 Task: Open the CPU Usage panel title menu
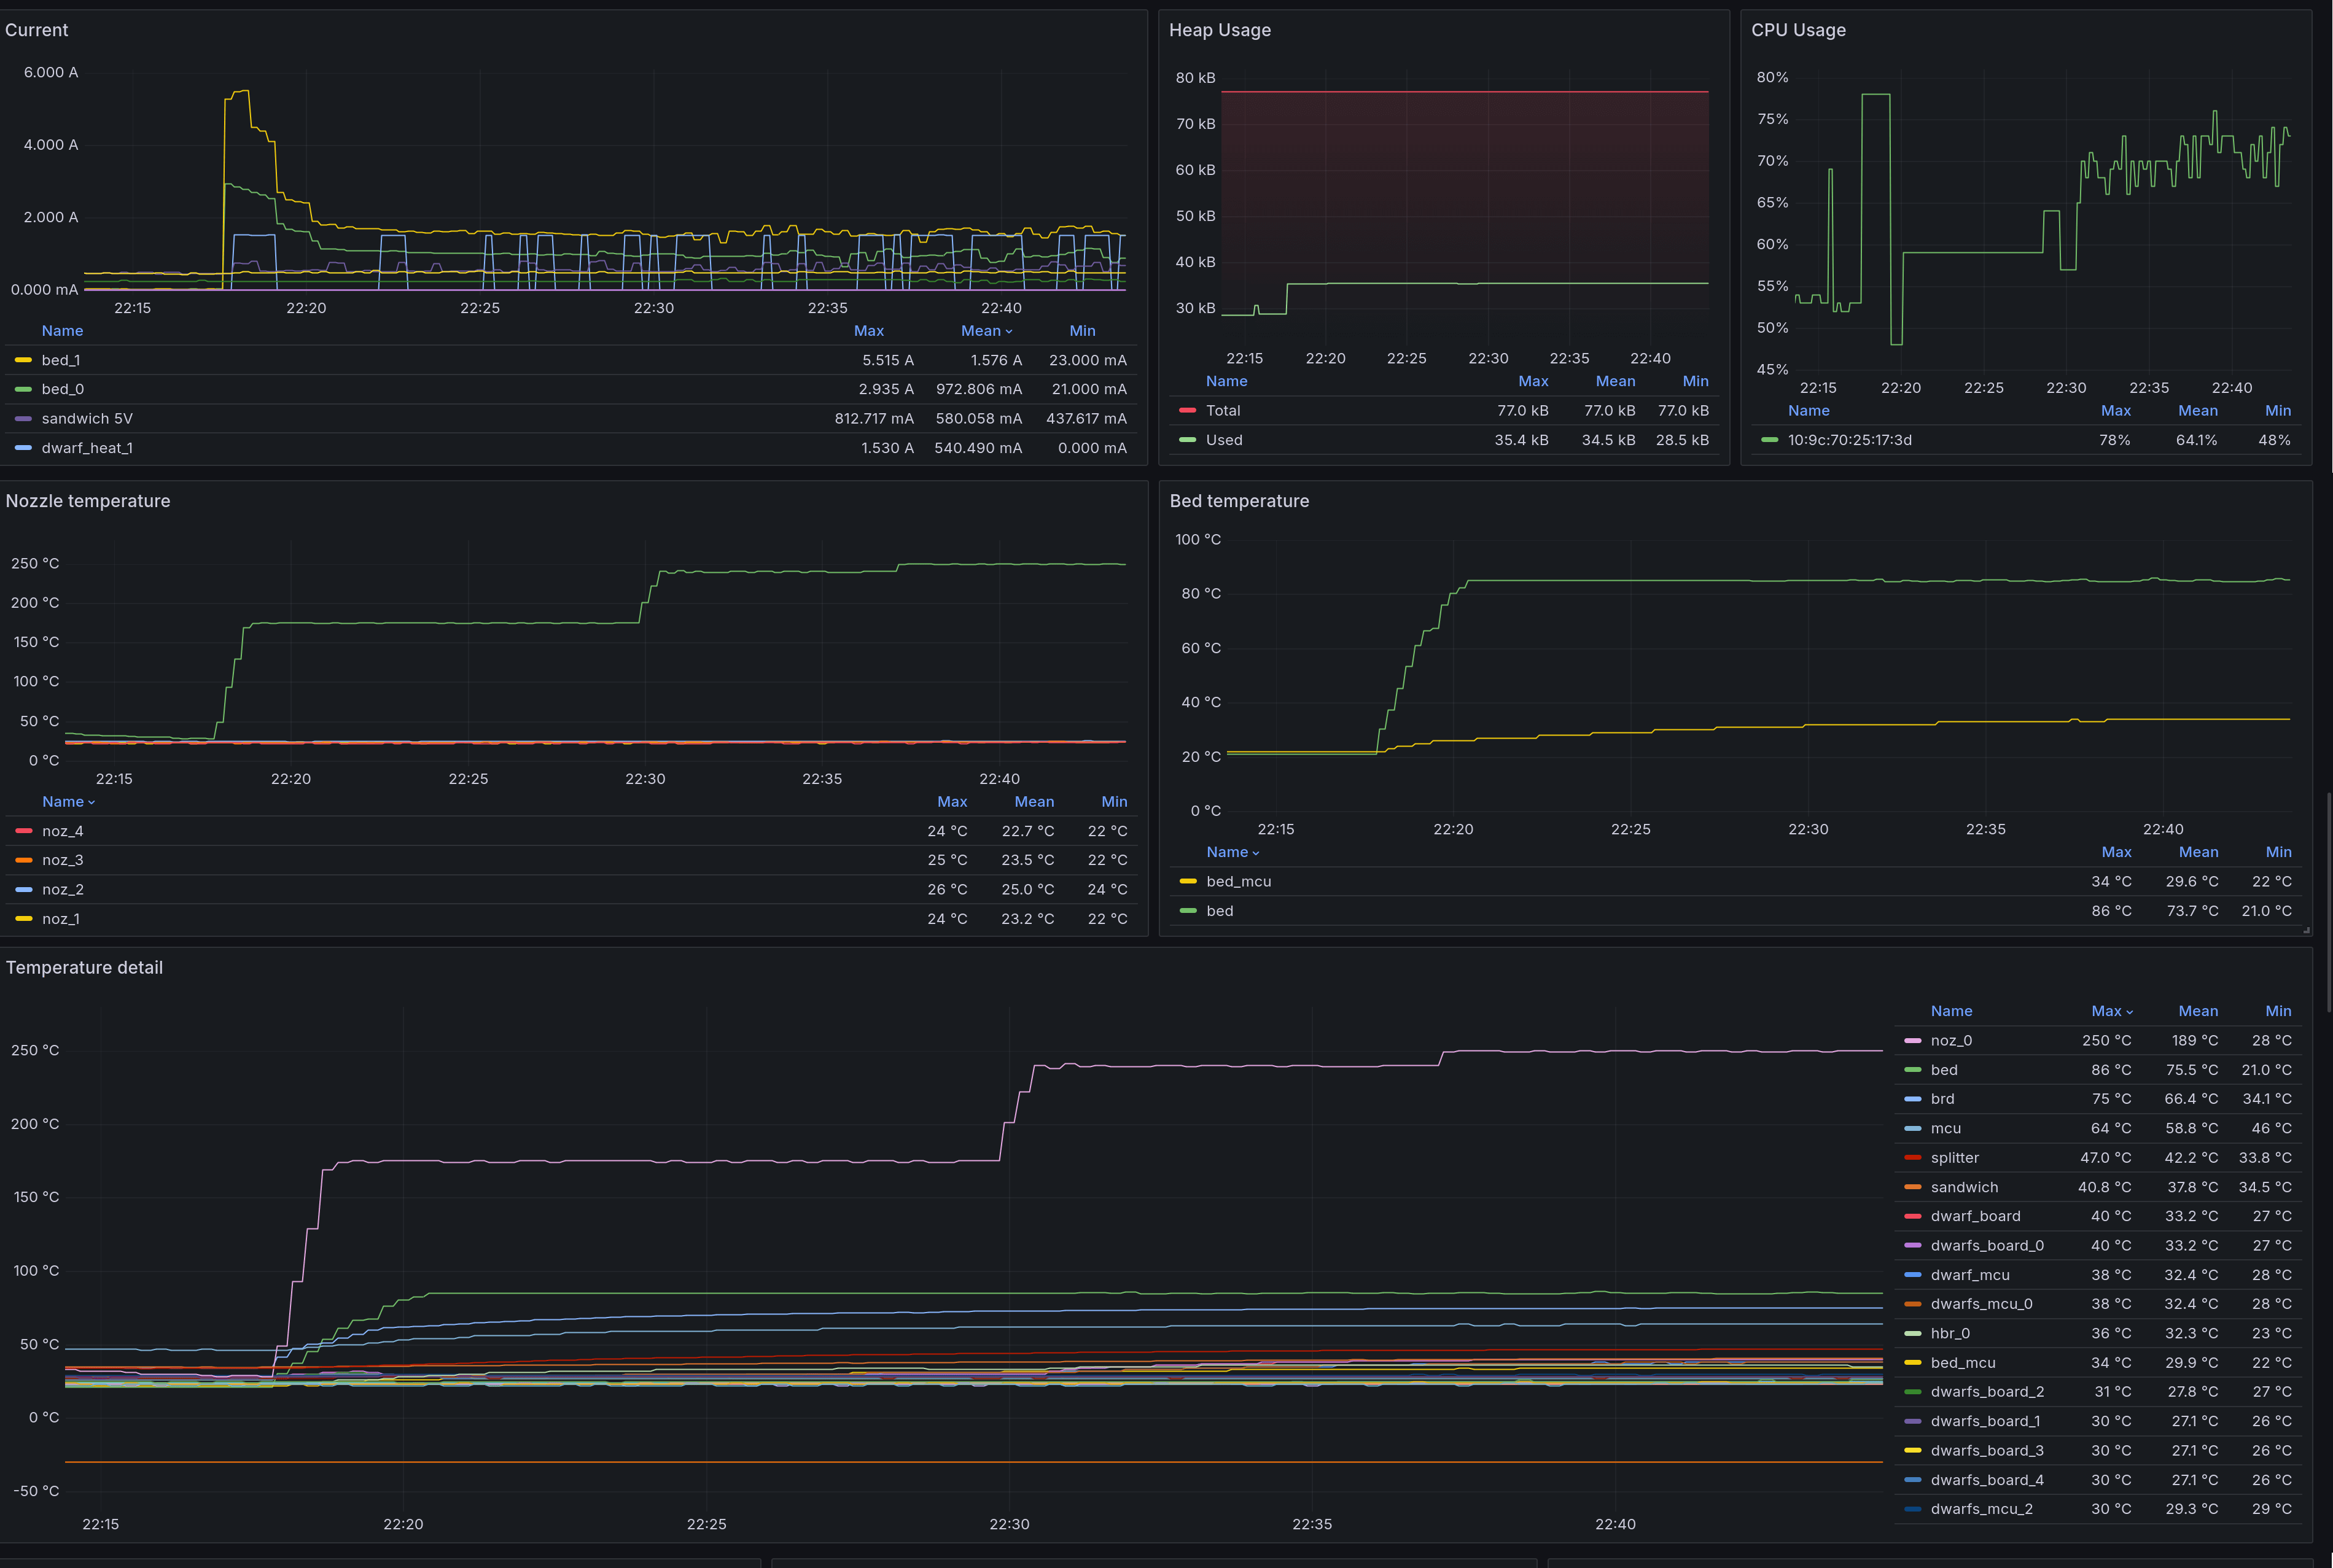pos(1799,30)
